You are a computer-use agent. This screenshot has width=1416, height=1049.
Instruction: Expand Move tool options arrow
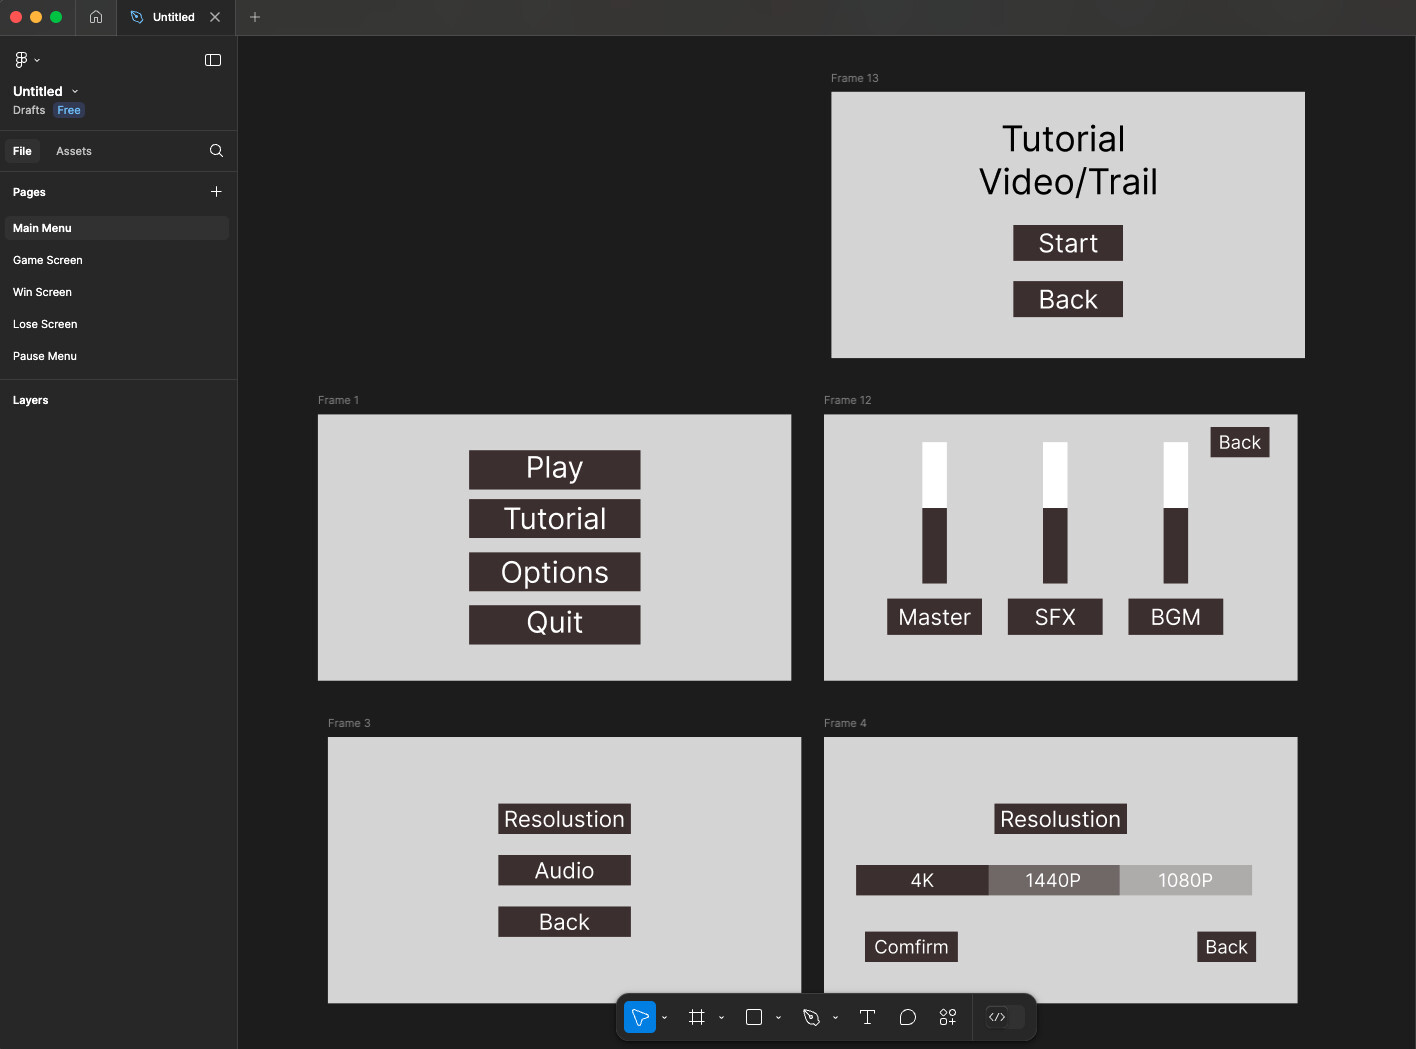coord(664,1018)
